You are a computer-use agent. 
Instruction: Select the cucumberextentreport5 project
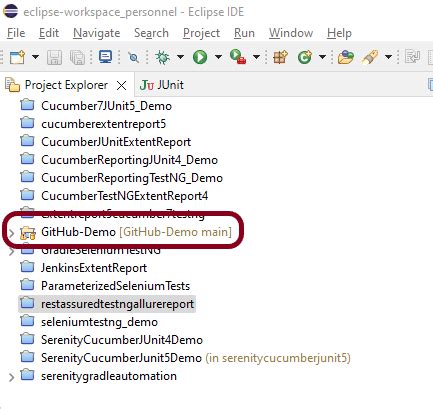click(103, 124)
